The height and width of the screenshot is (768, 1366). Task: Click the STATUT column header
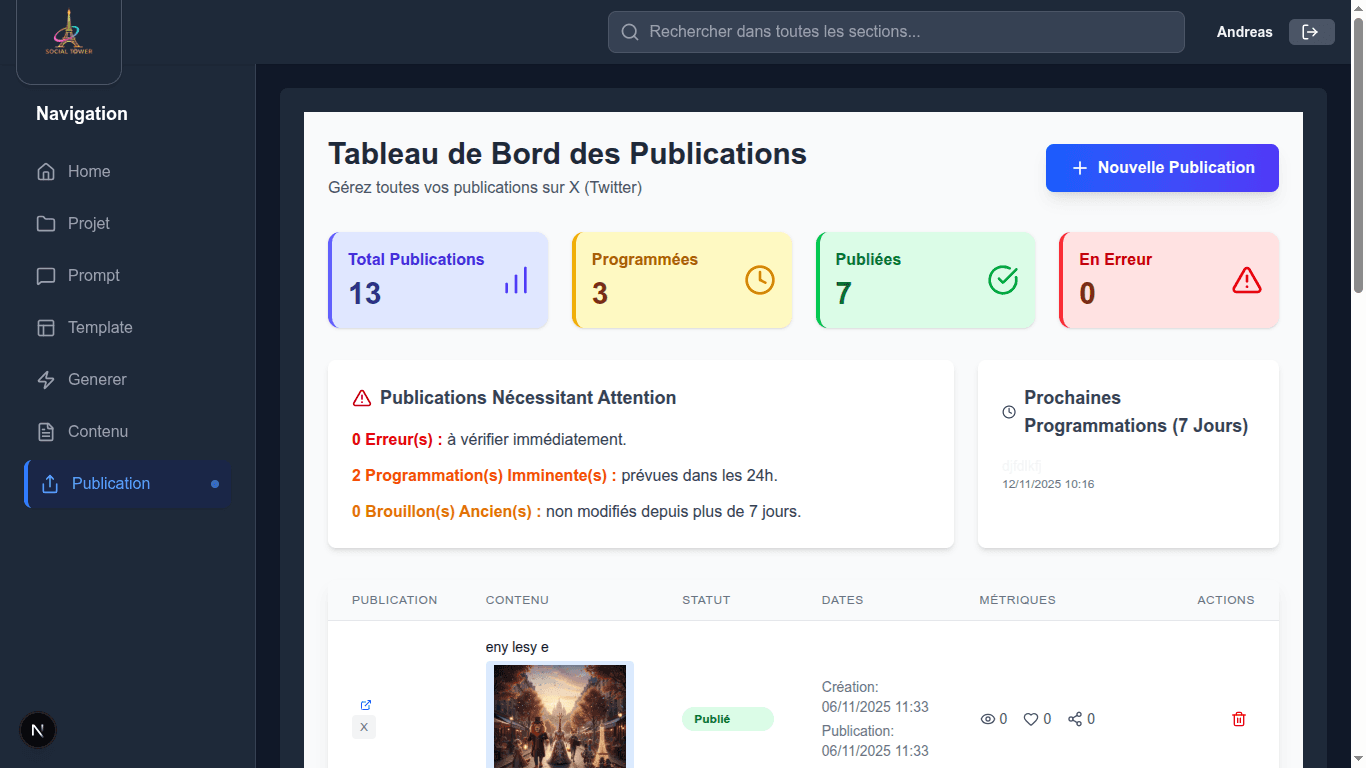(706, 600)
